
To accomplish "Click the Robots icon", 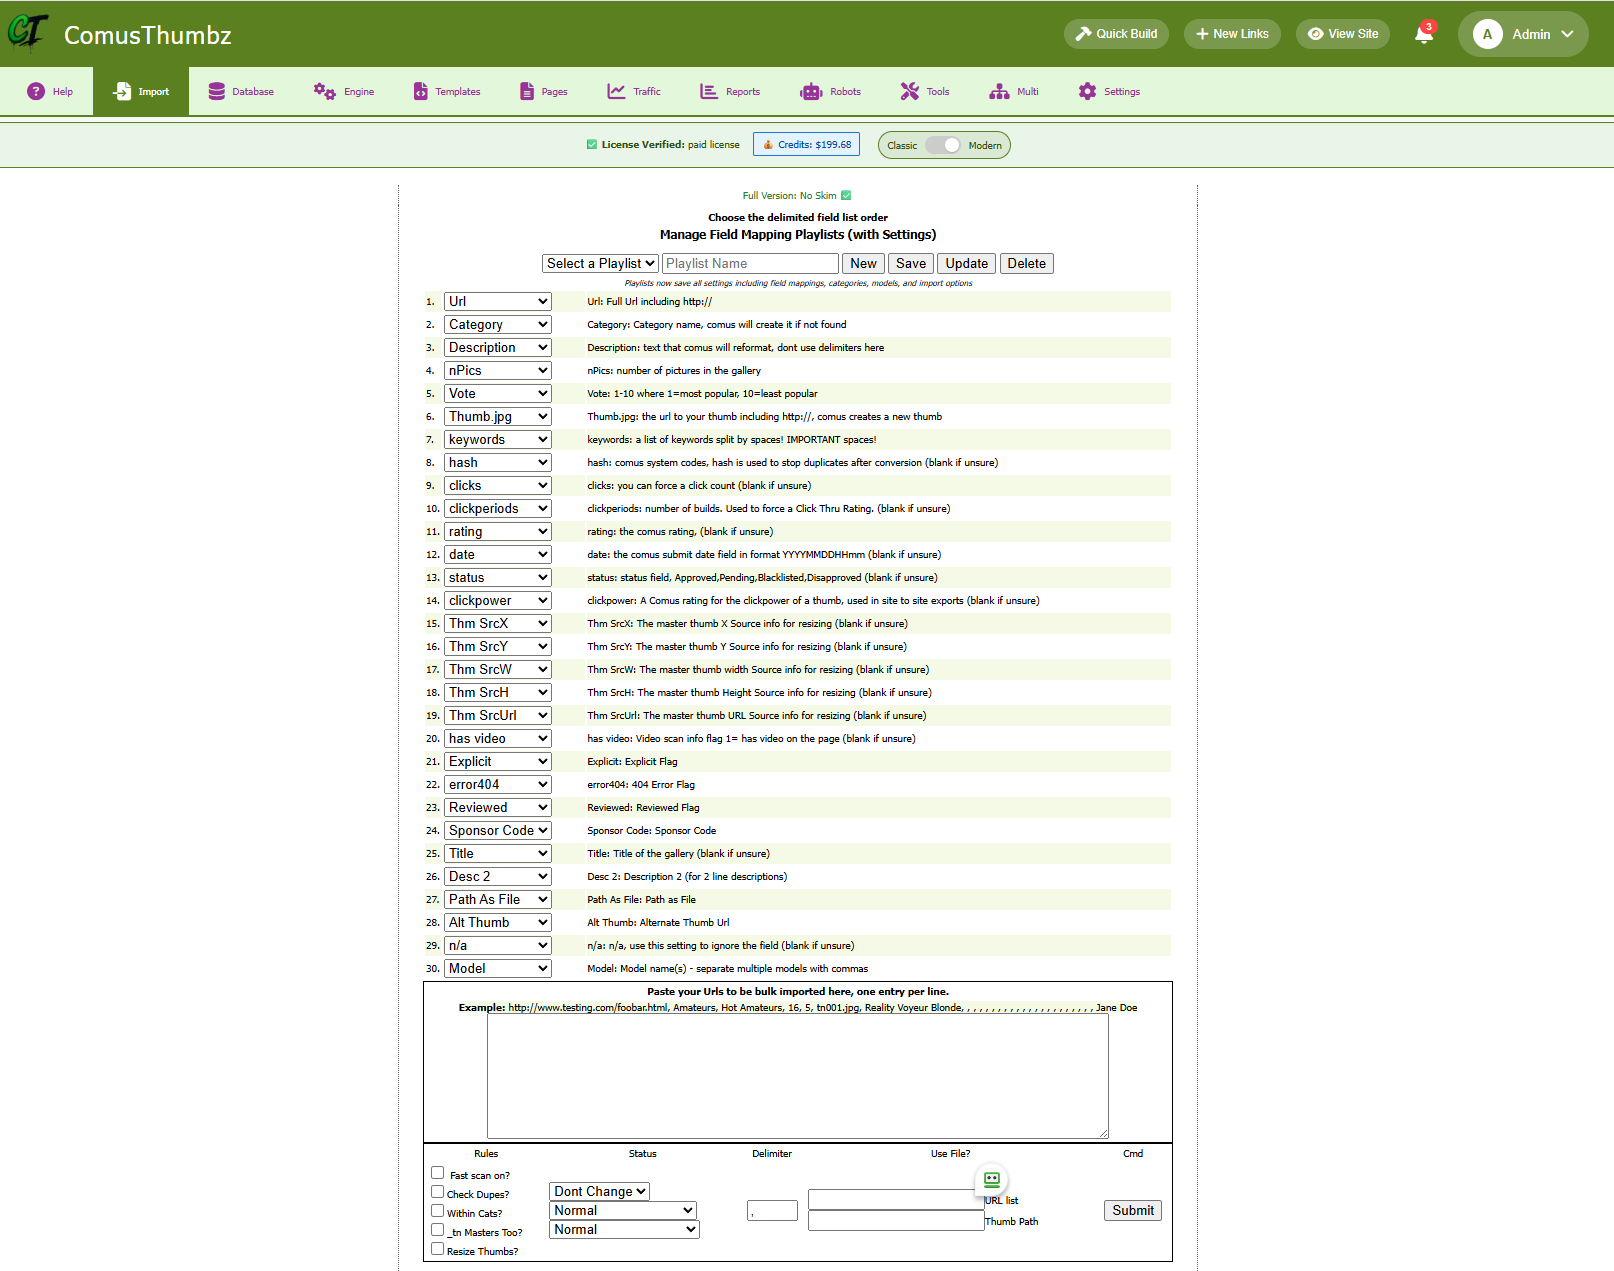I will [810, 91].
